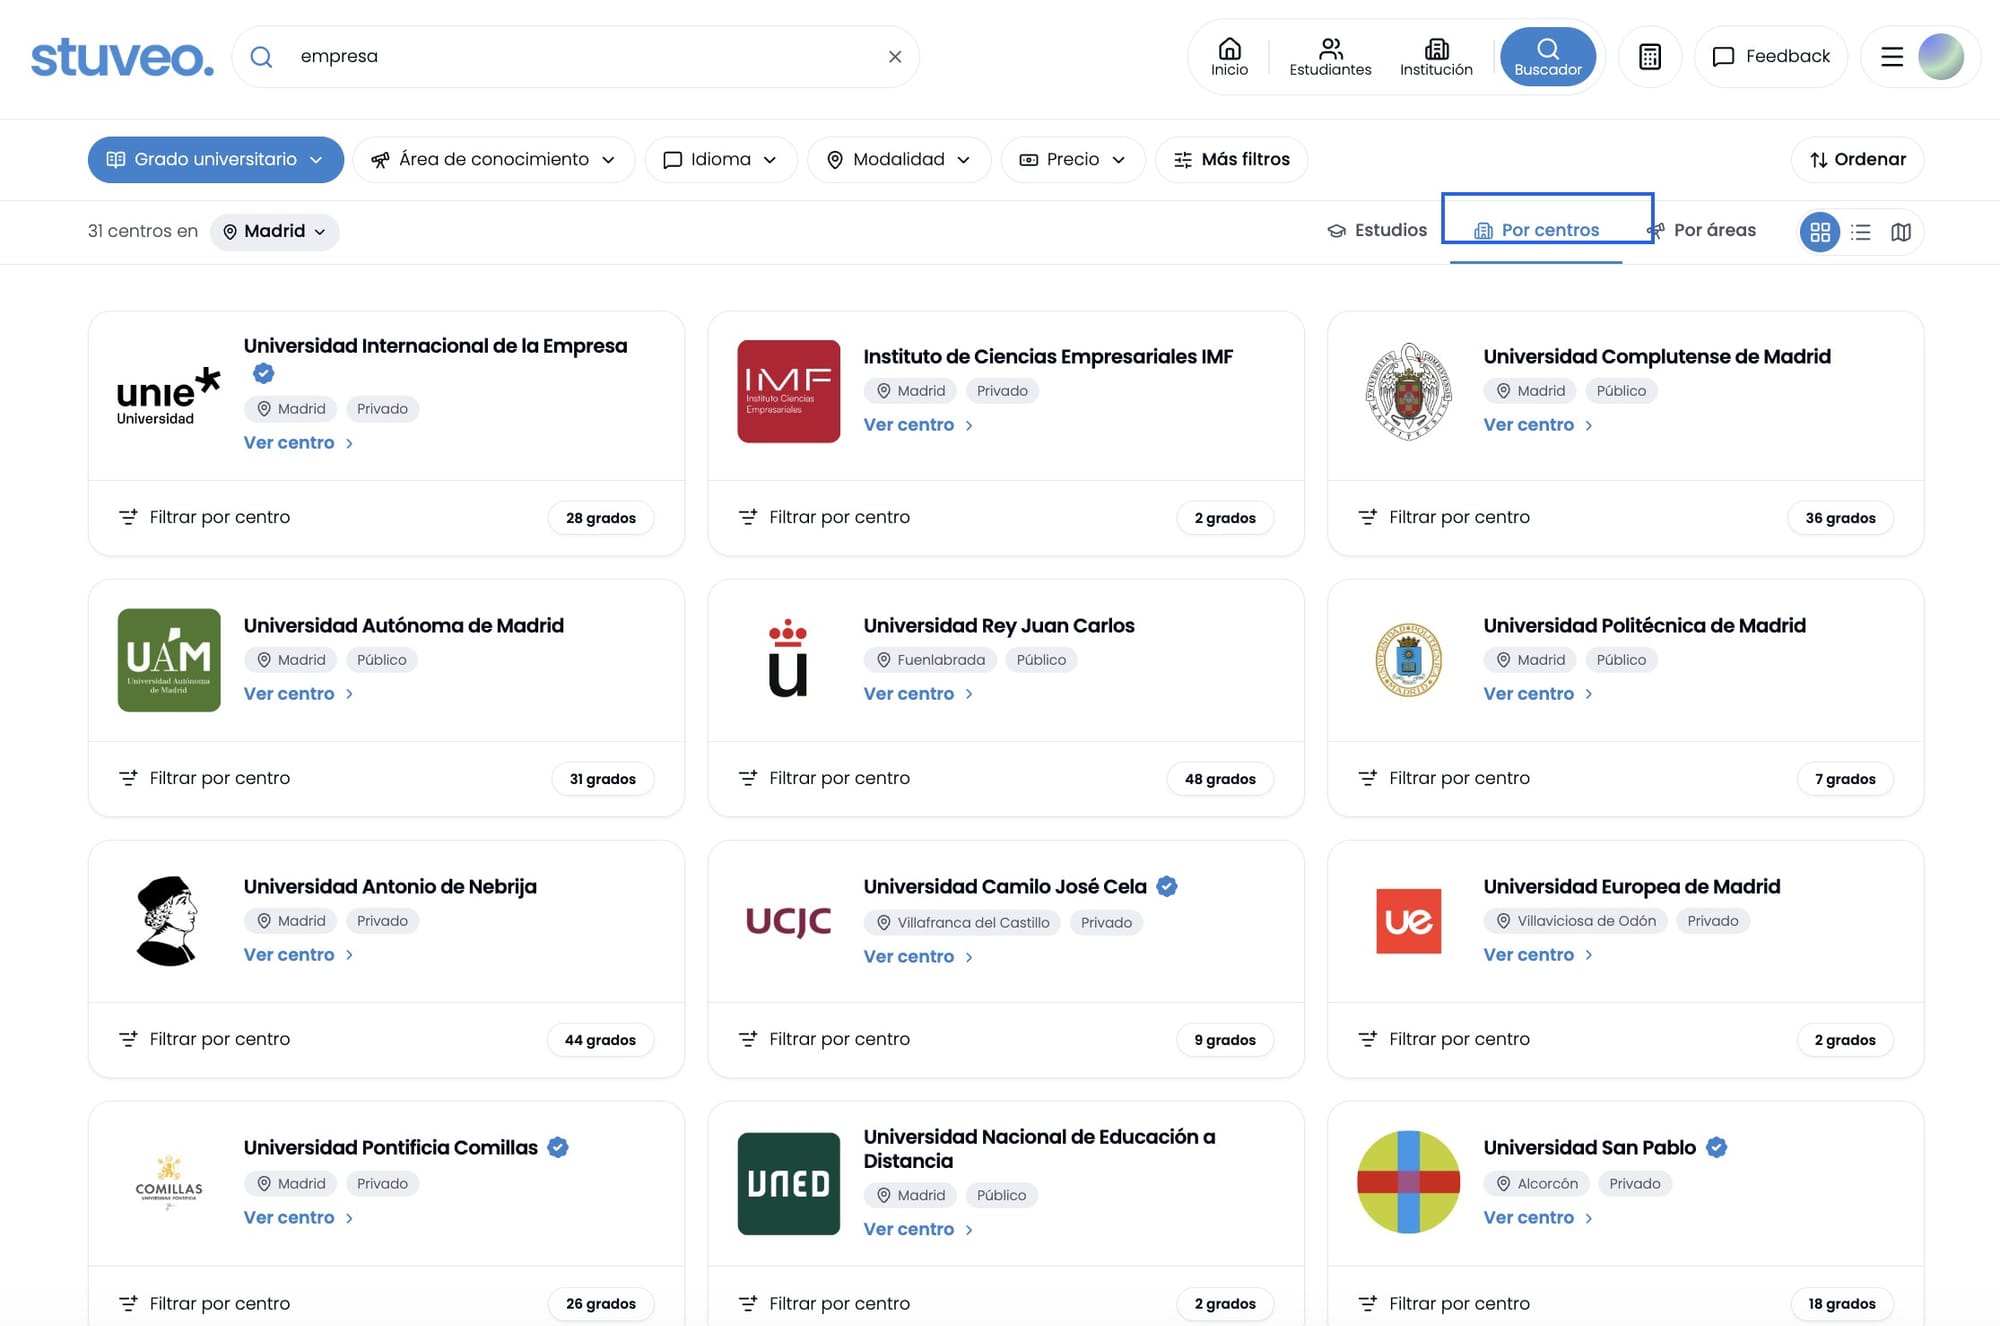2000x1326 pixels.
Task: Open Más filtros
Action: click(x=1231, y=160)
